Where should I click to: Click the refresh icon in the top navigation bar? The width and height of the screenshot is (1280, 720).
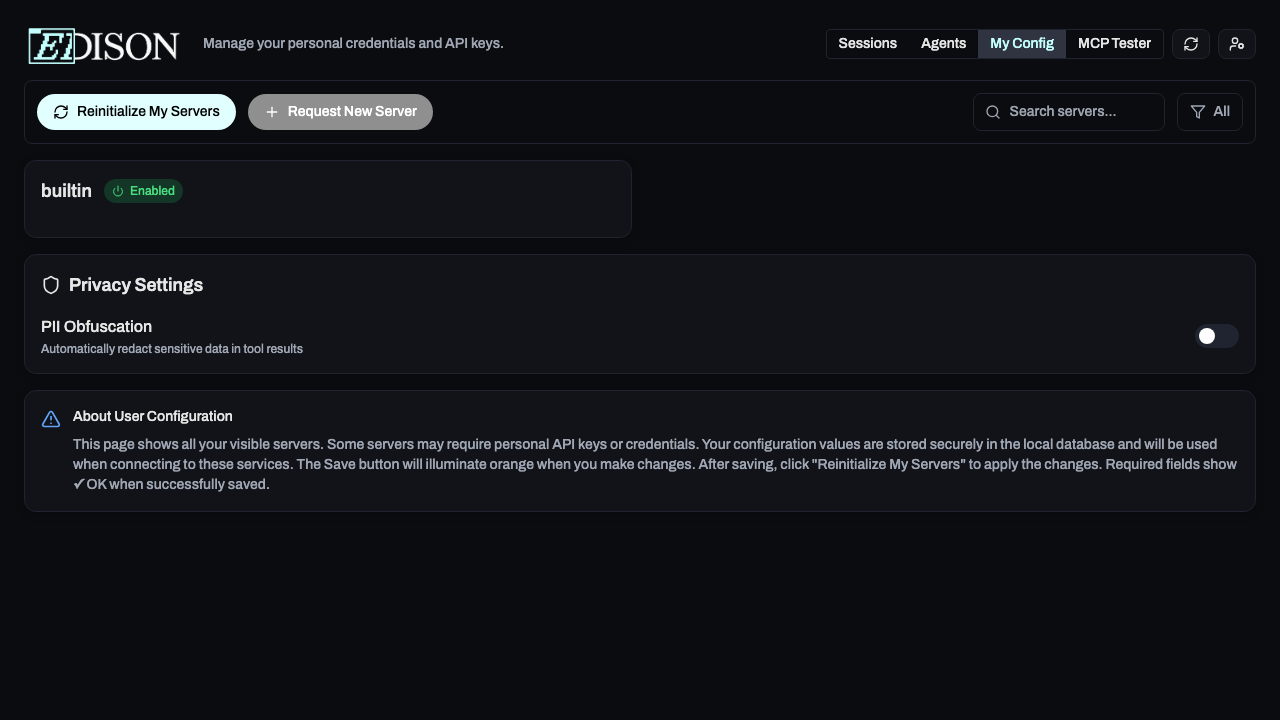coord(1190,44)
